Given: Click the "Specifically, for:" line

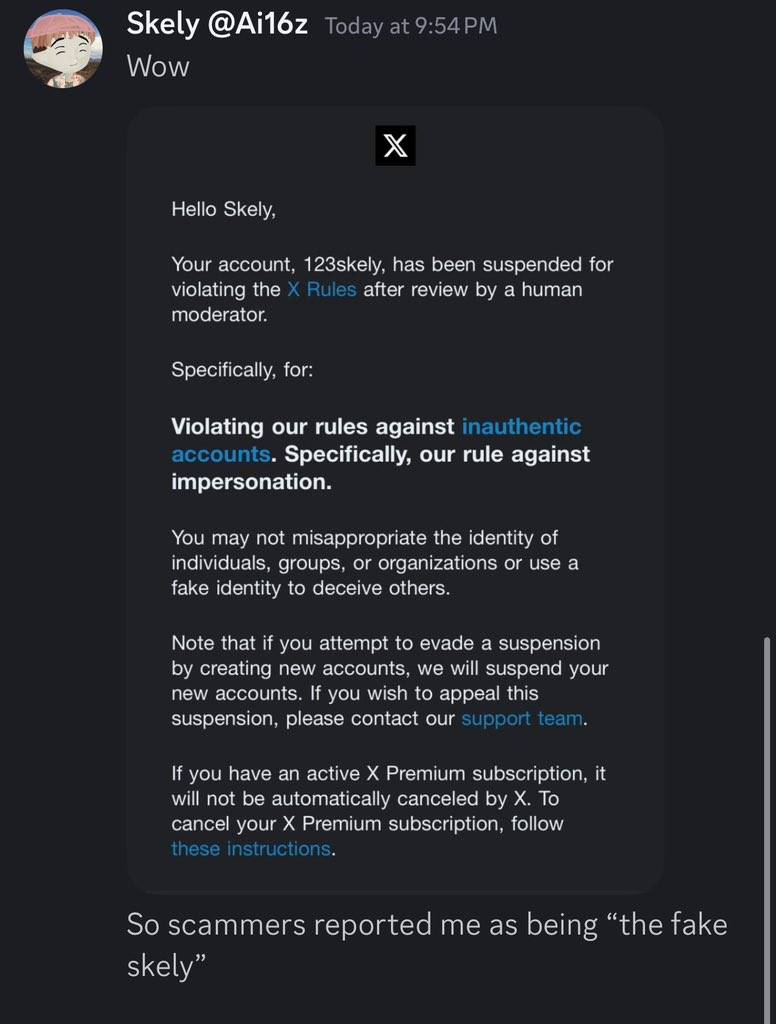Looking at the screenshot, I should (242, 369).
